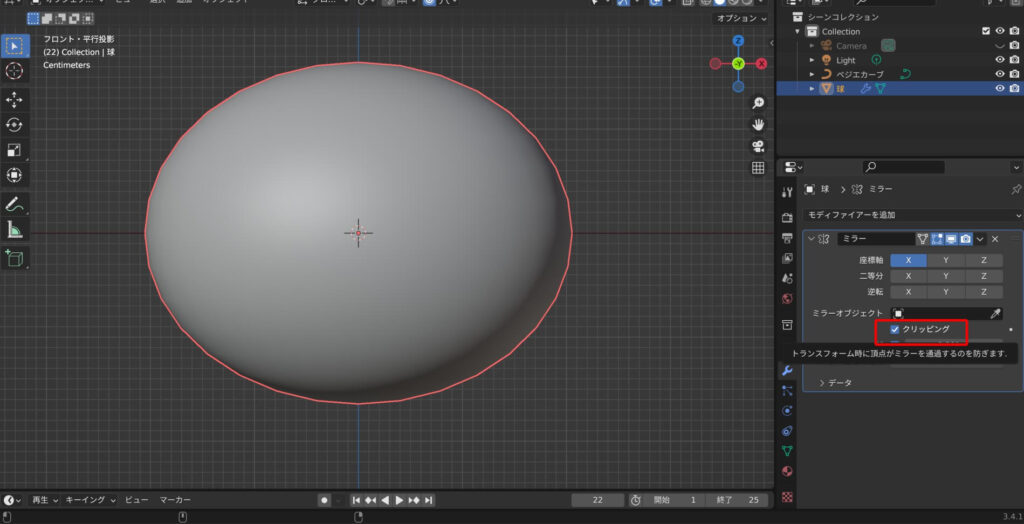Toggle camera view with the viewport camera icon
1024x524 pixels.
tap(758, 146)
